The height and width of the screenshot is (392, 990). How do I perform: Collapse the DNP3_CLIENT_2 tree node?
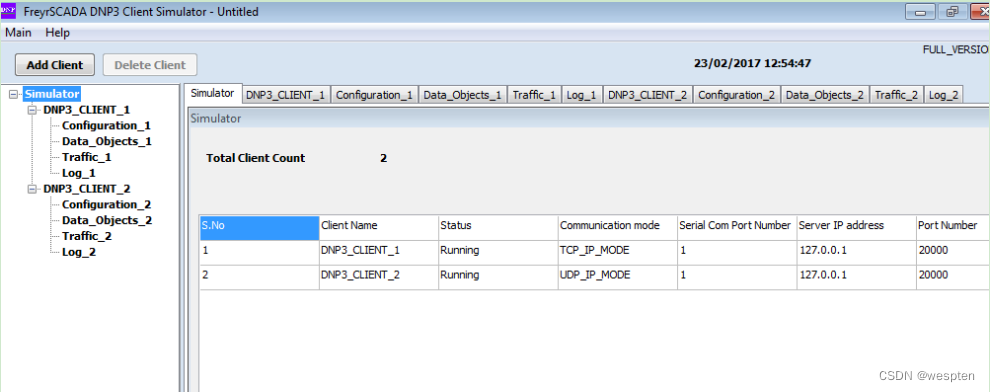point(32,189)
